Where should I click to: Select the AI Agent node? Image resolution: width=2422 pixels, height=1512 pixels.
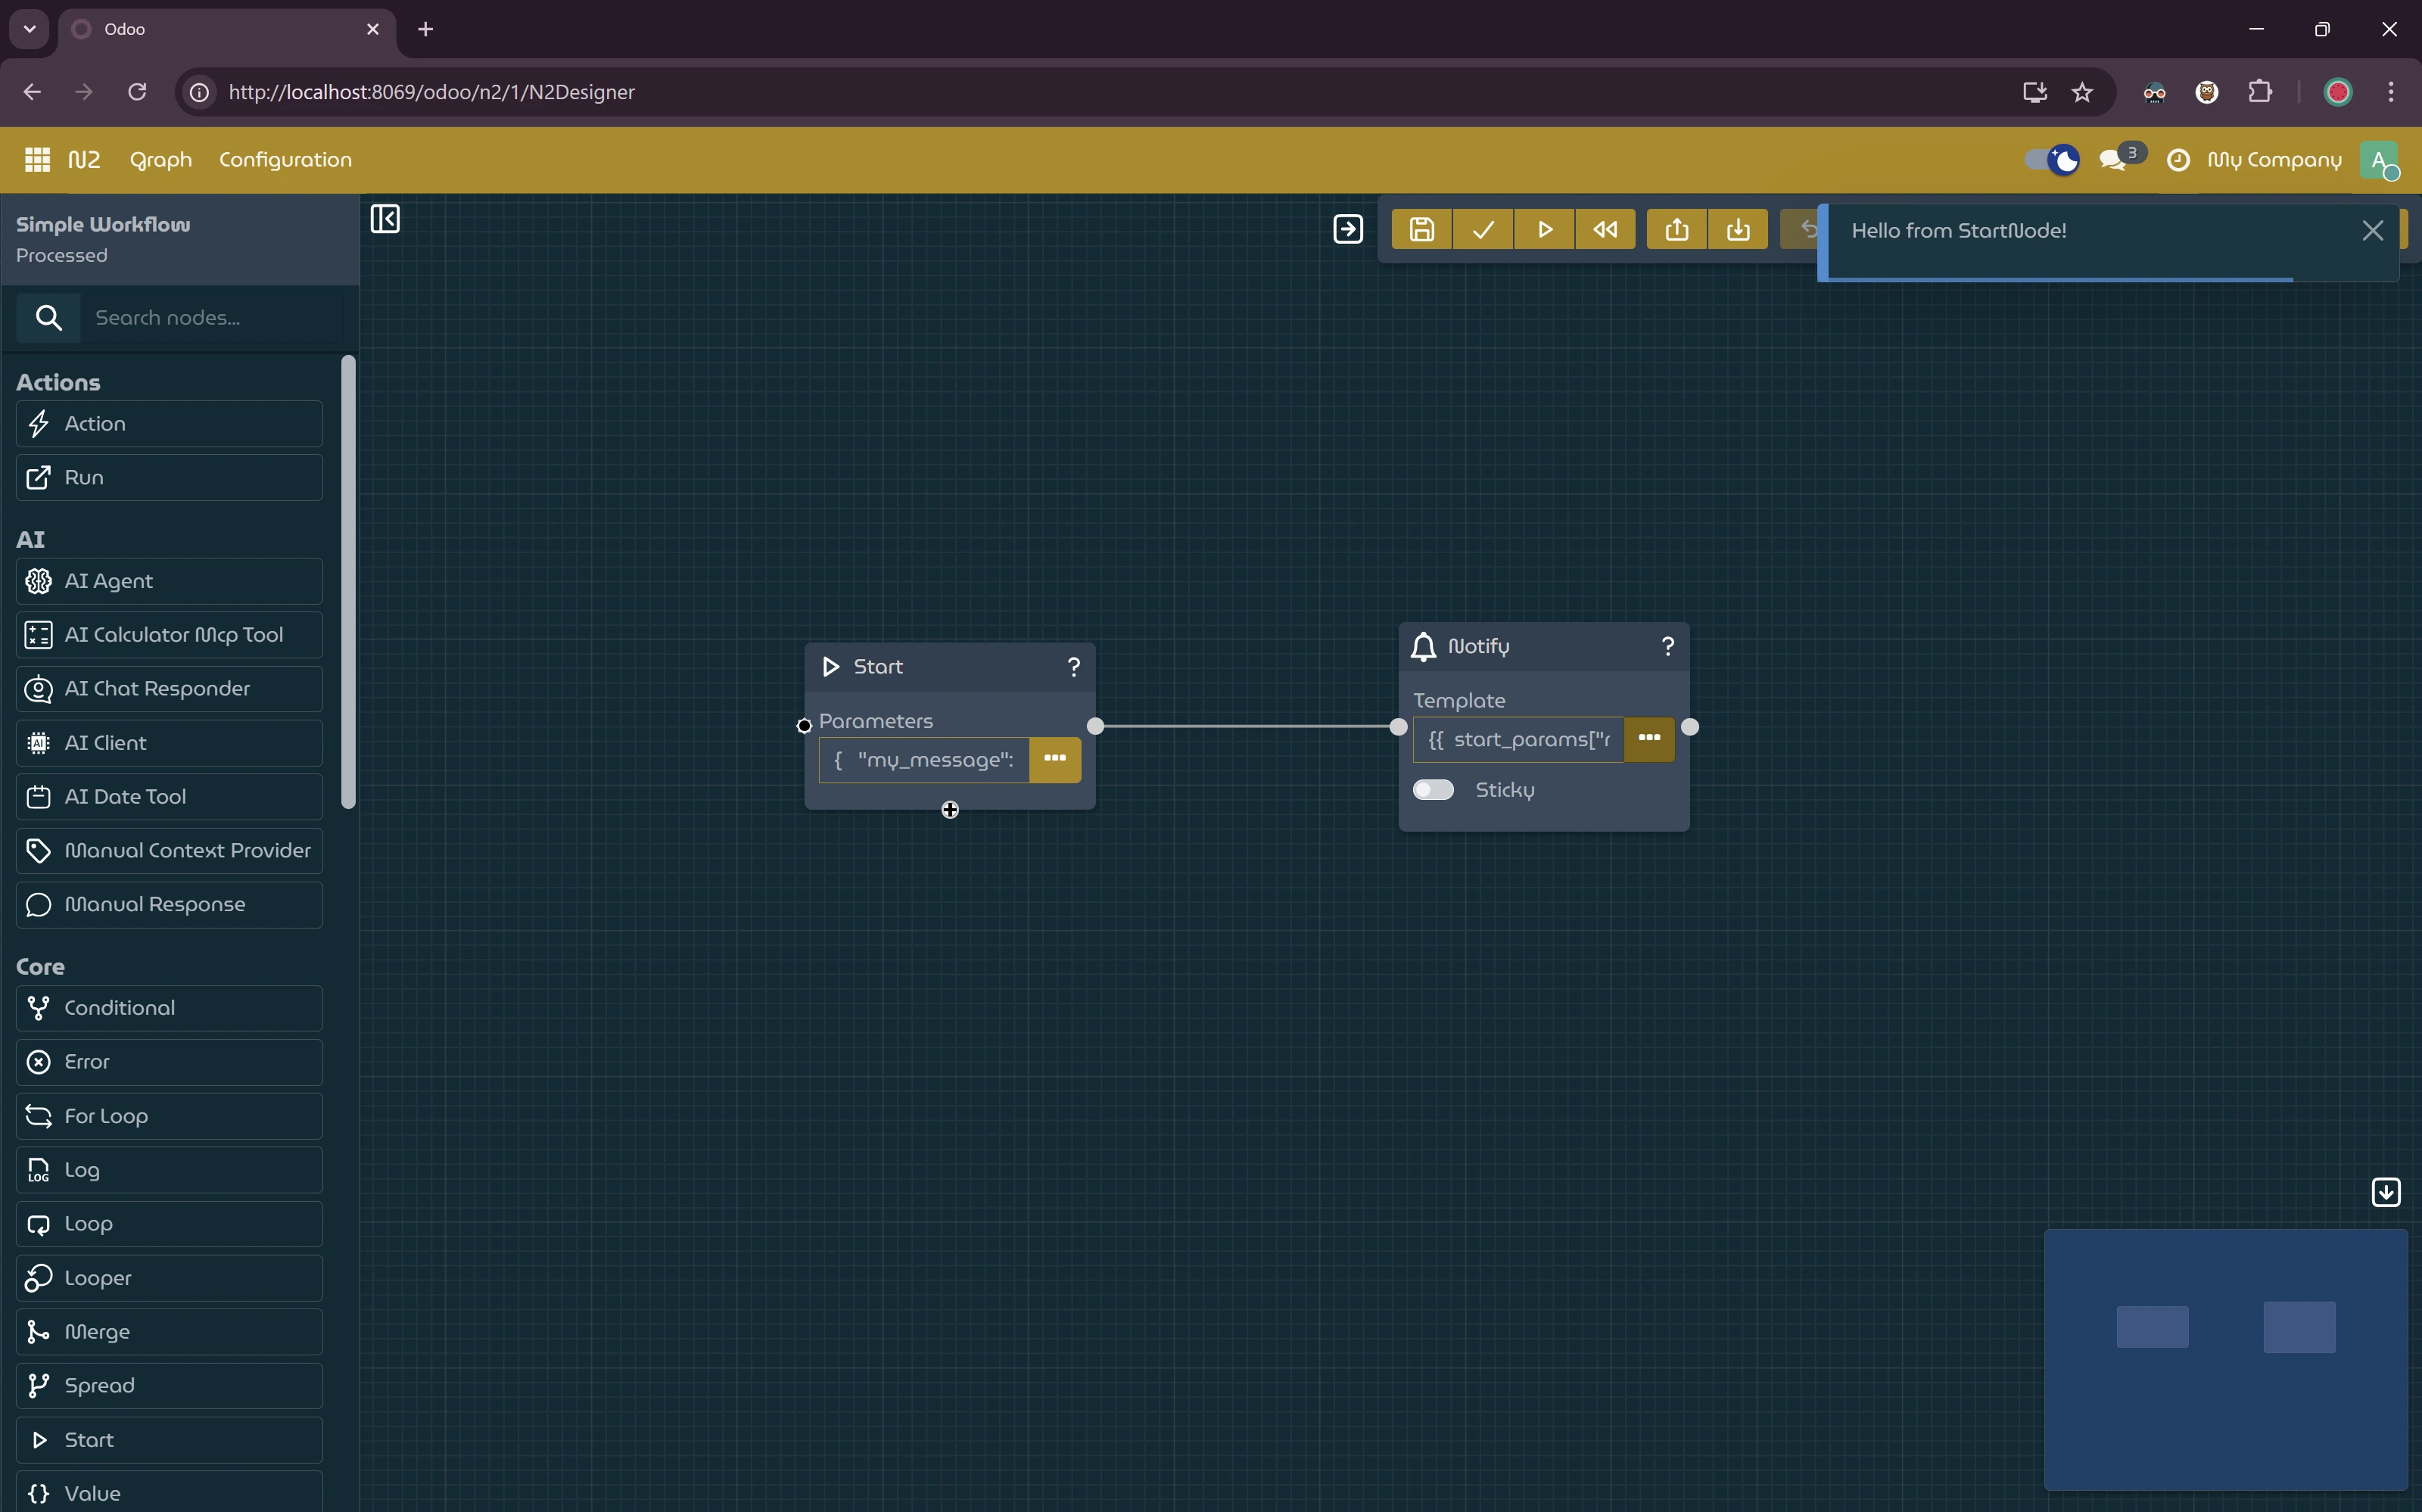(169, 581)
